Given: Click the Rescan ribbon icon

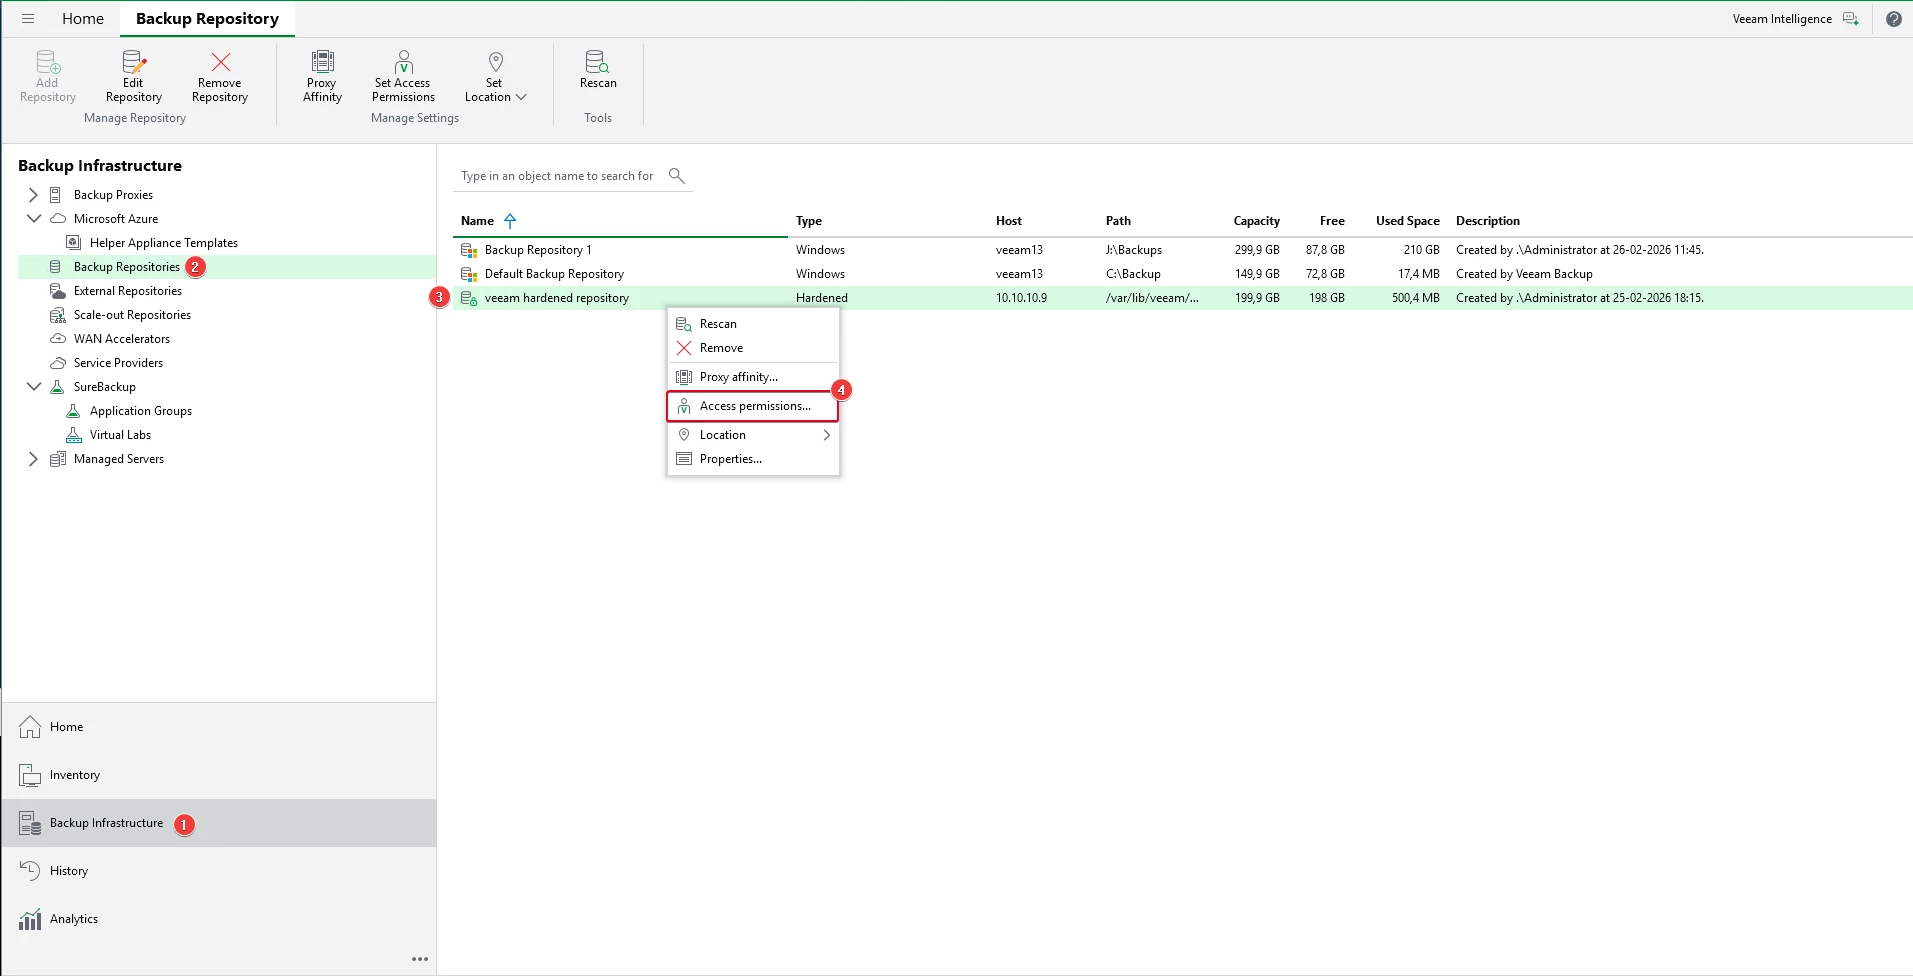Looking at the screenshot, I should click(597, 62).
